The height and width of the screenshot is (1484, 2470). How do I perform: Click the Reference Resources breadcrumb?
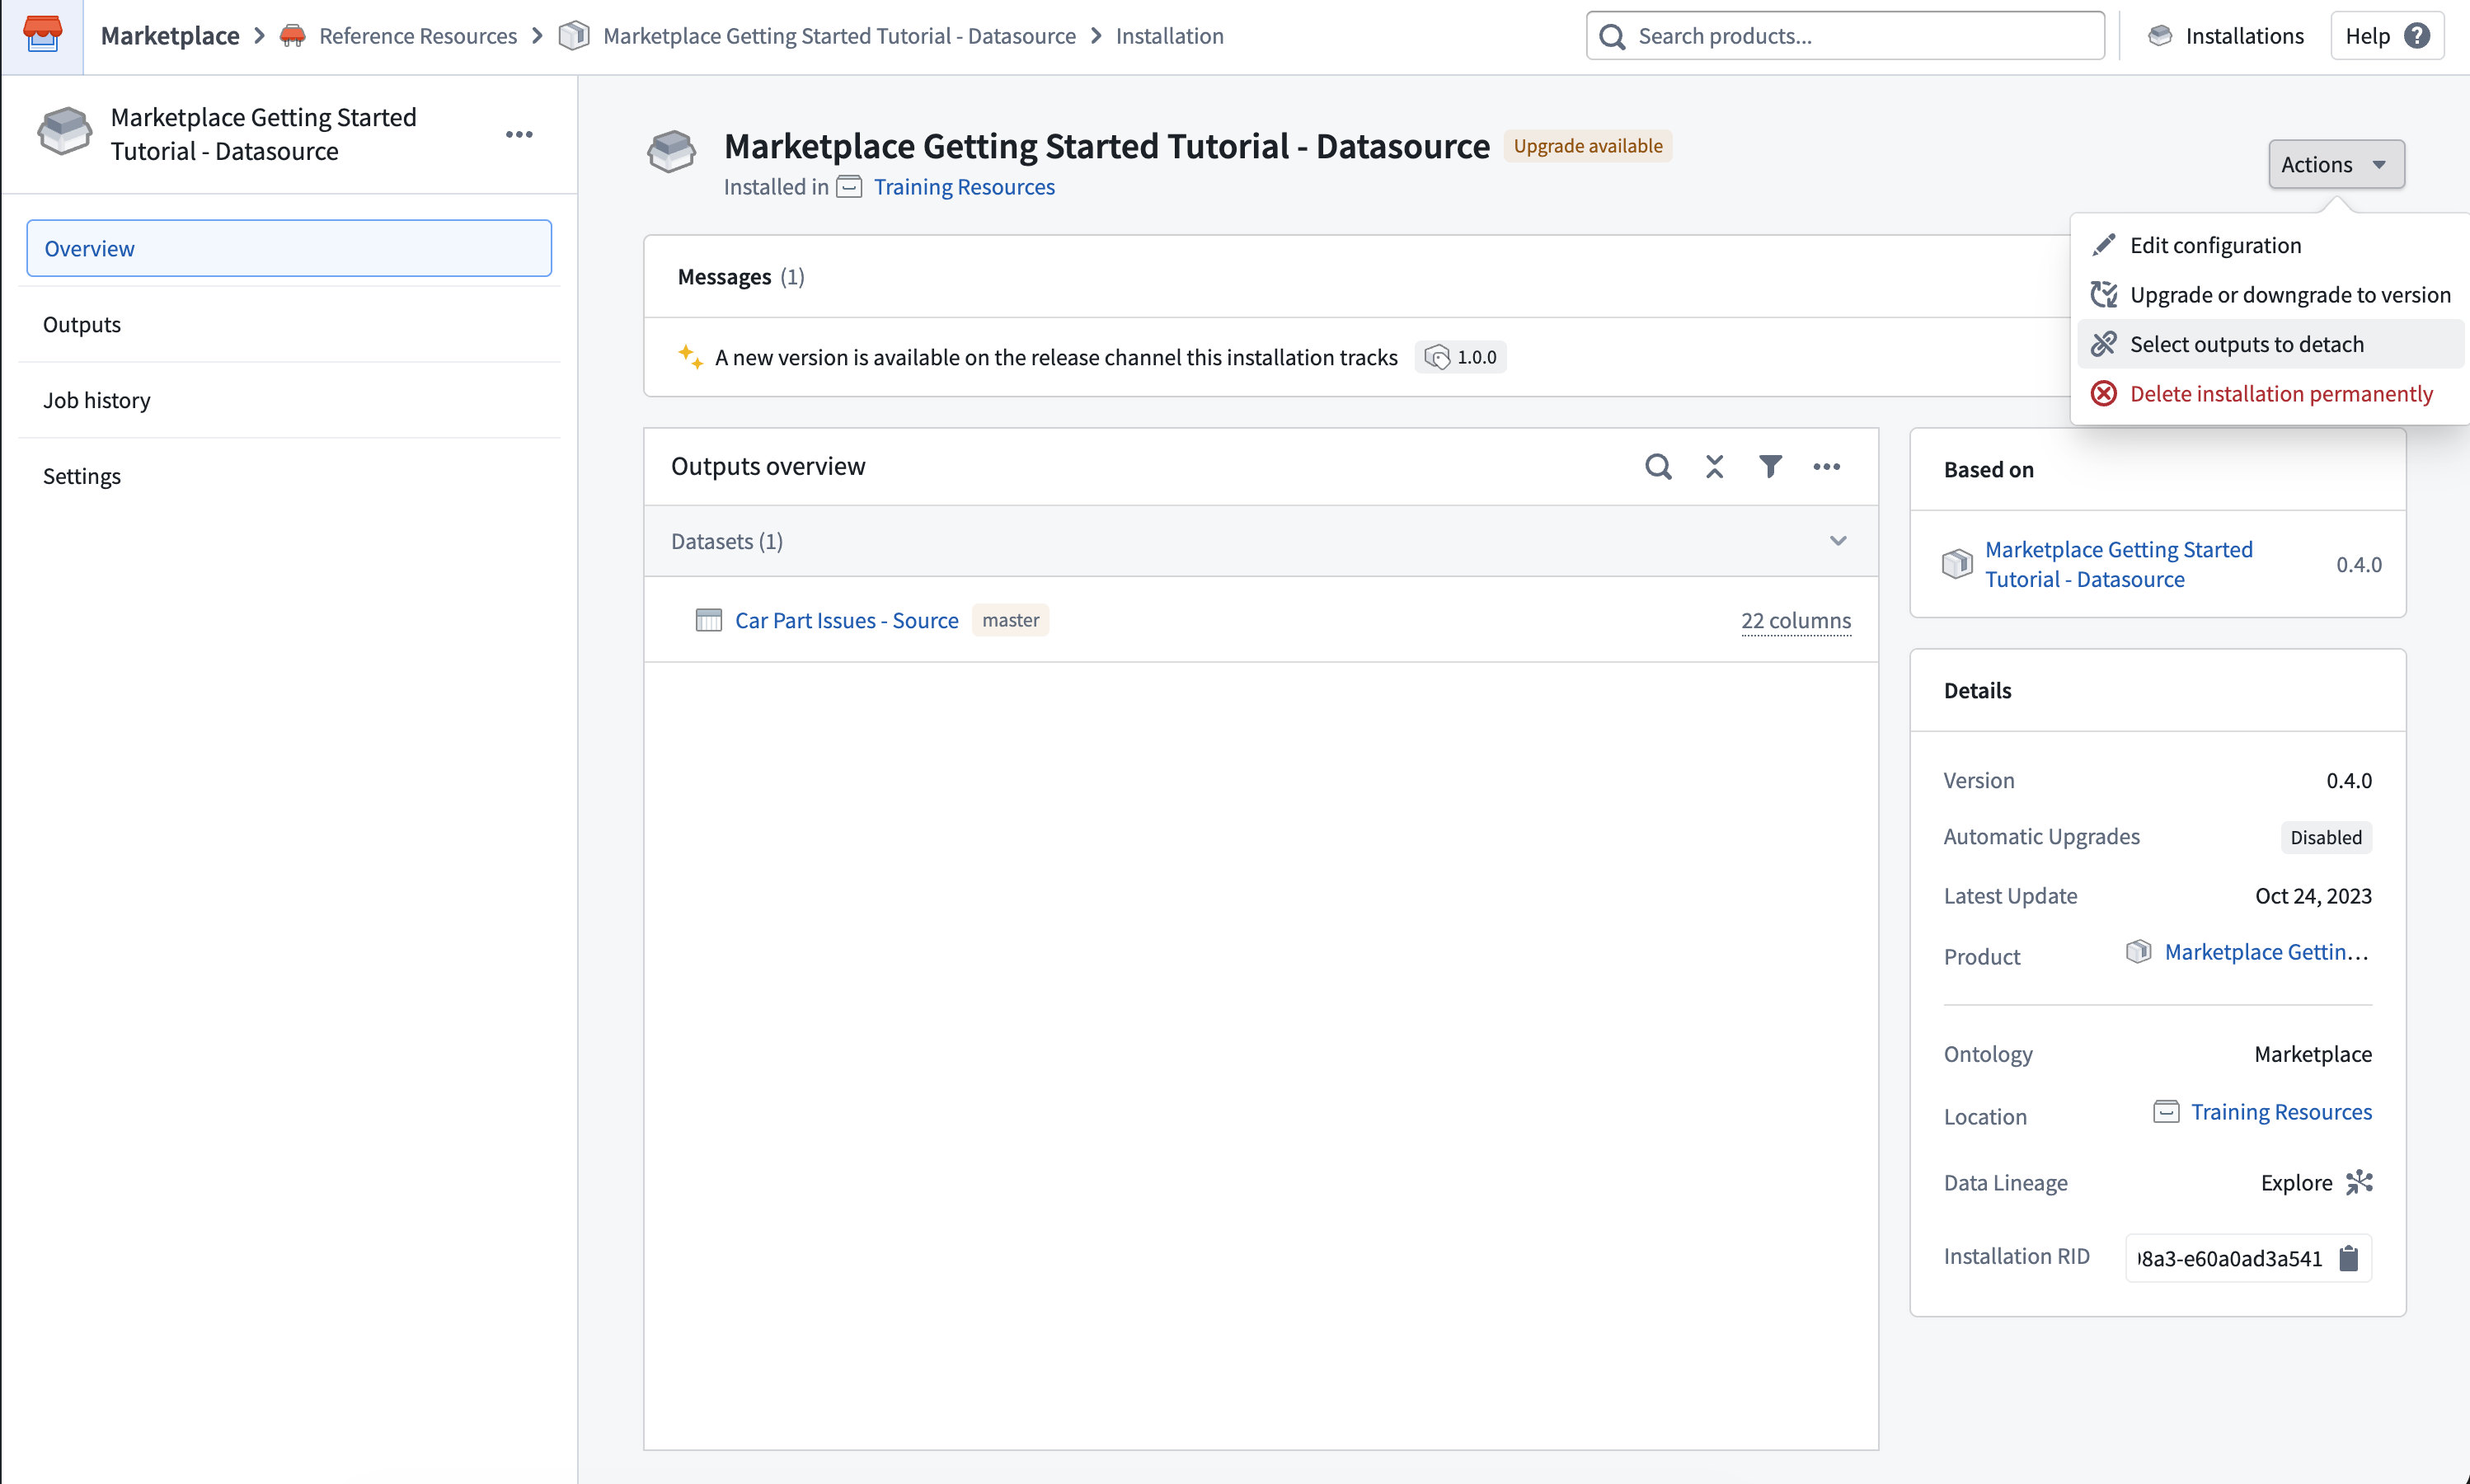(418, 36)
